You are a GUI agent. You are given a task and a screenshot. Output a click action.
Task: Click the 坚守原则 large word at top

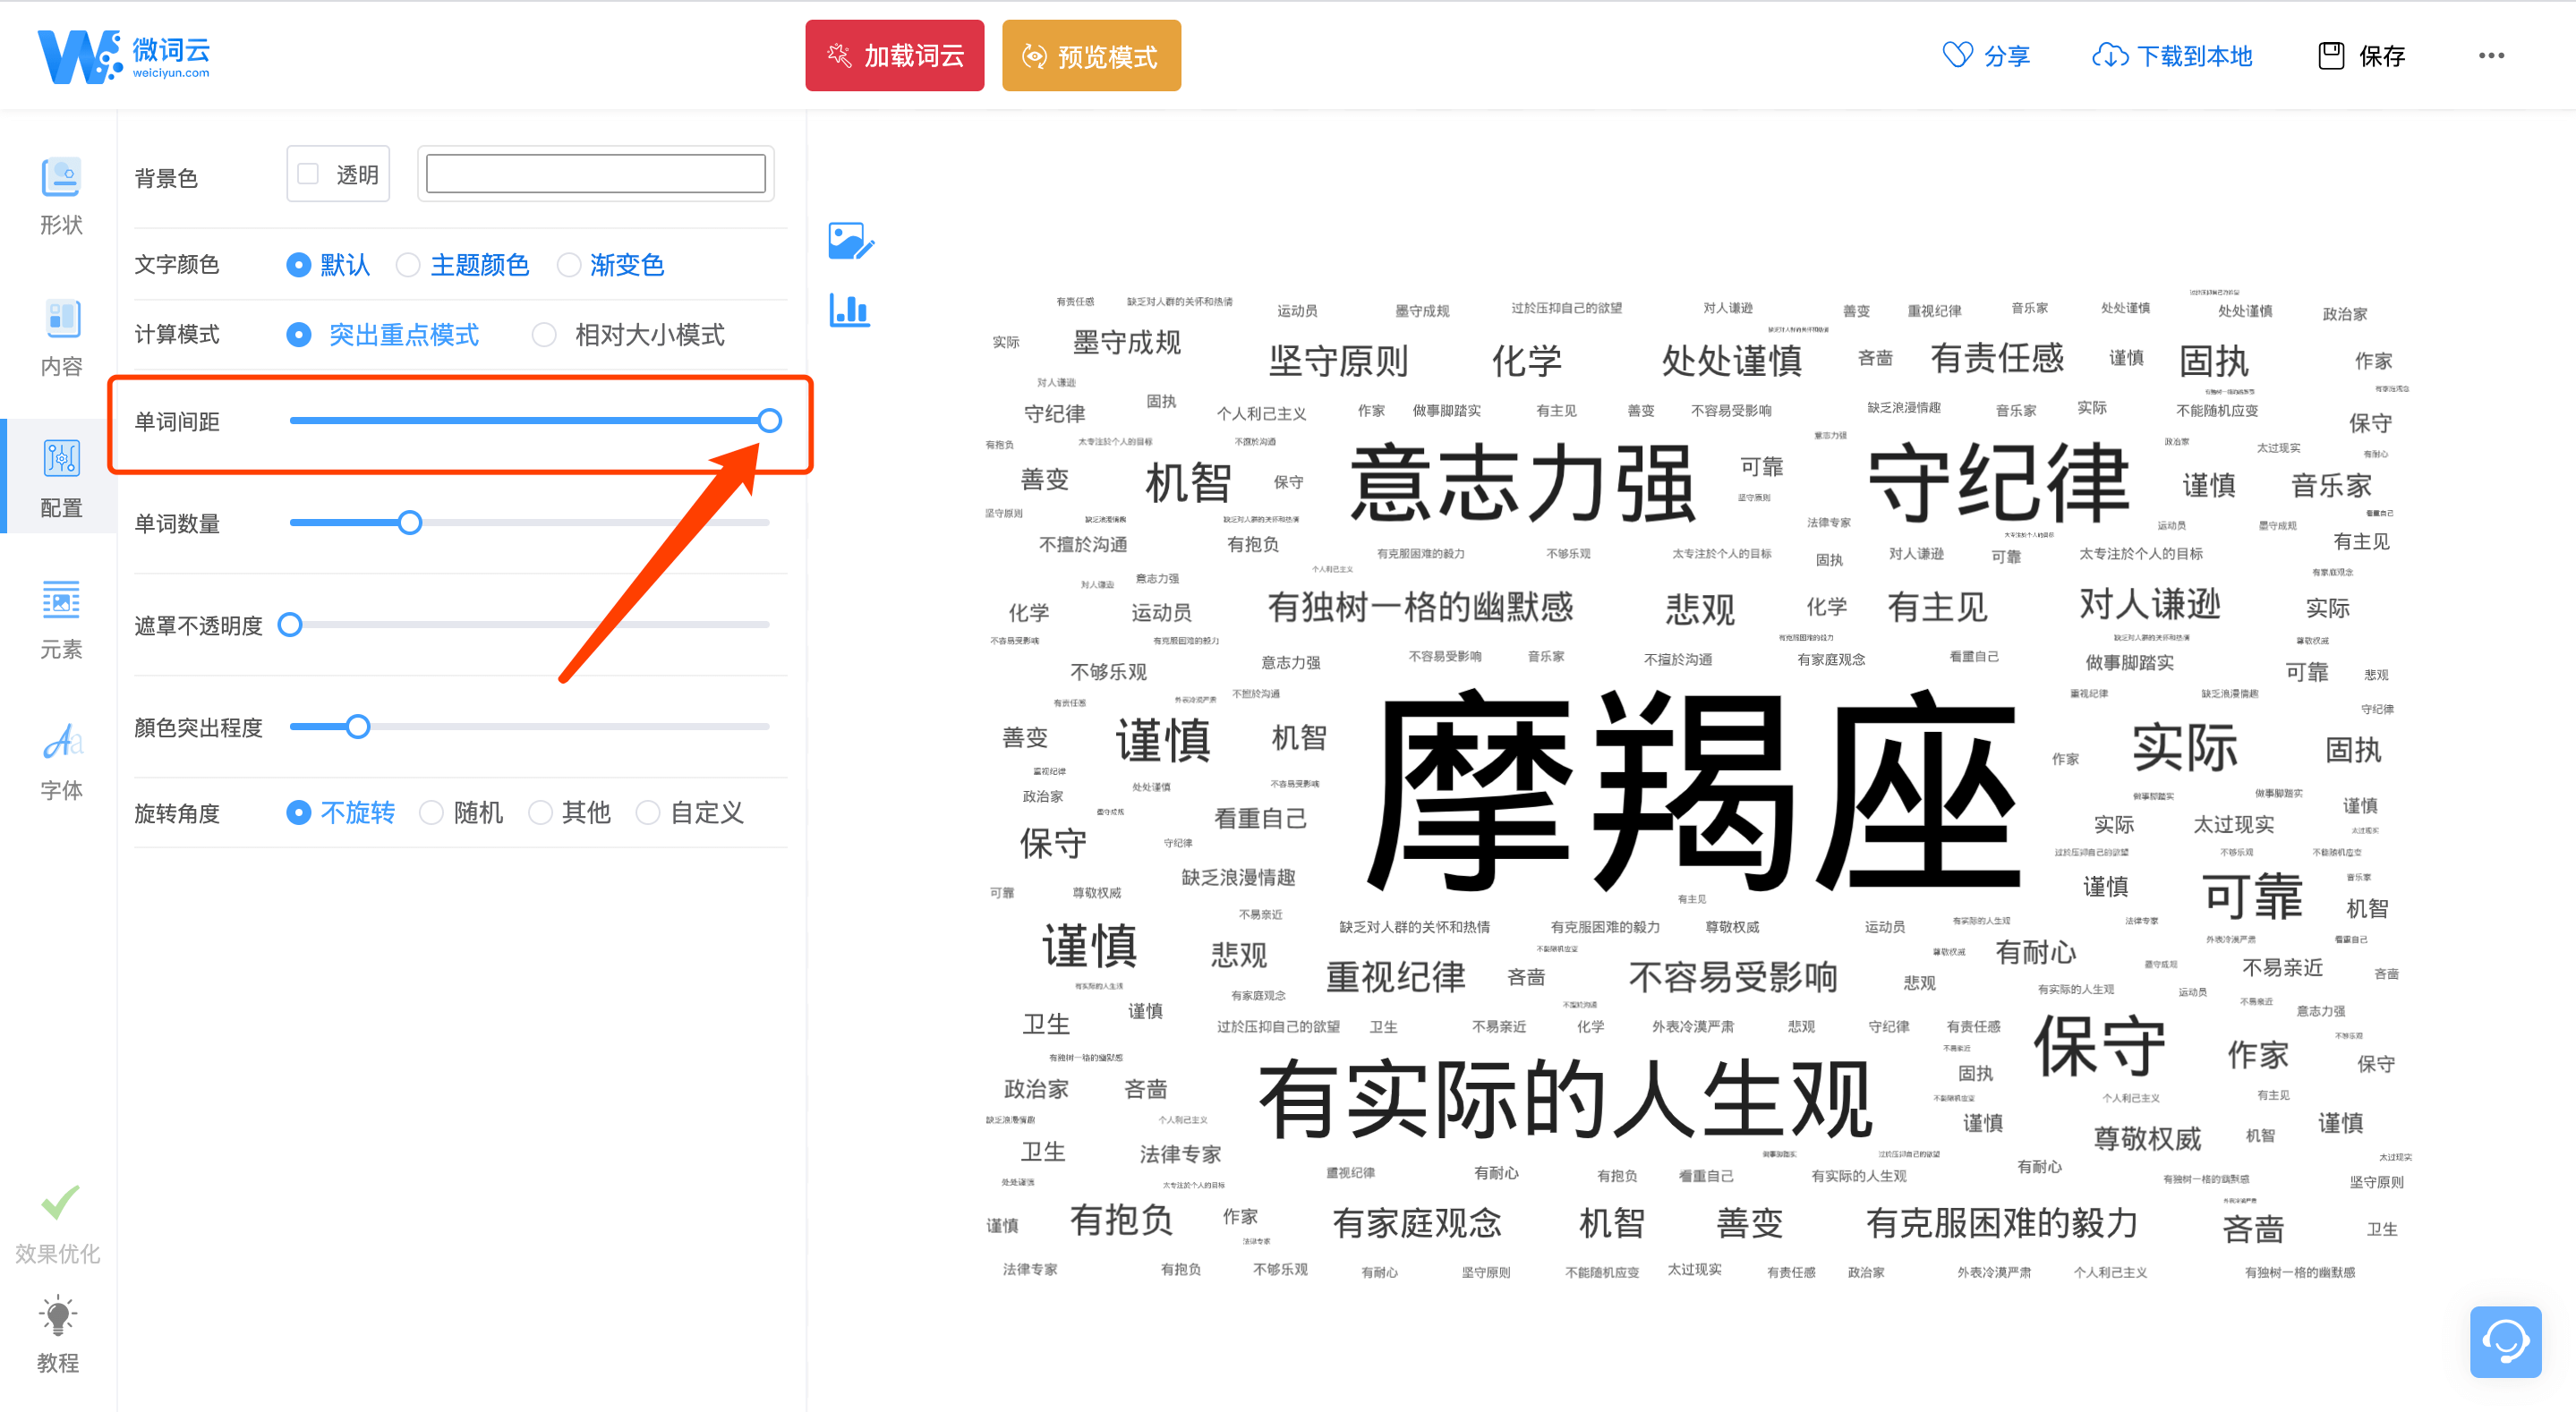click(x=1338, y=360)
